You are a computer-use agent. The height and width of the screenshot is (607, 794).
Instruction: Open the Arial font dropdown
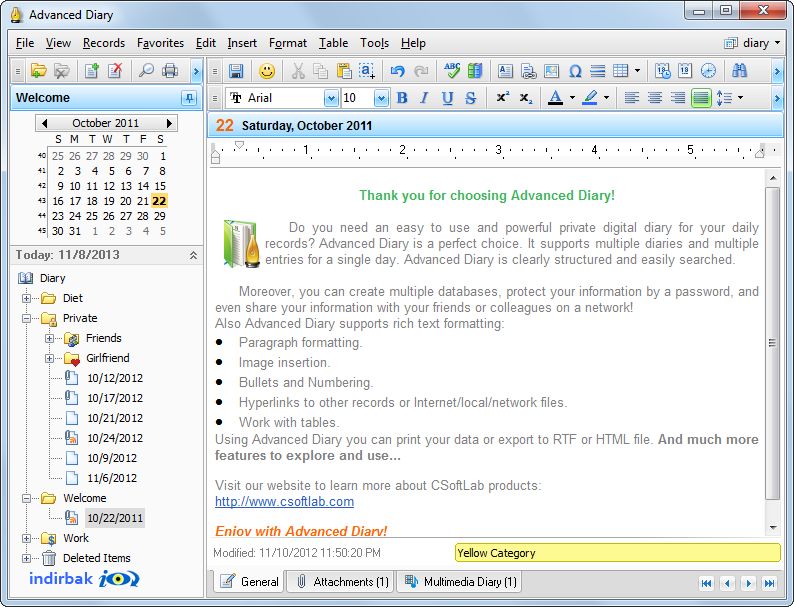coord(331,98)
